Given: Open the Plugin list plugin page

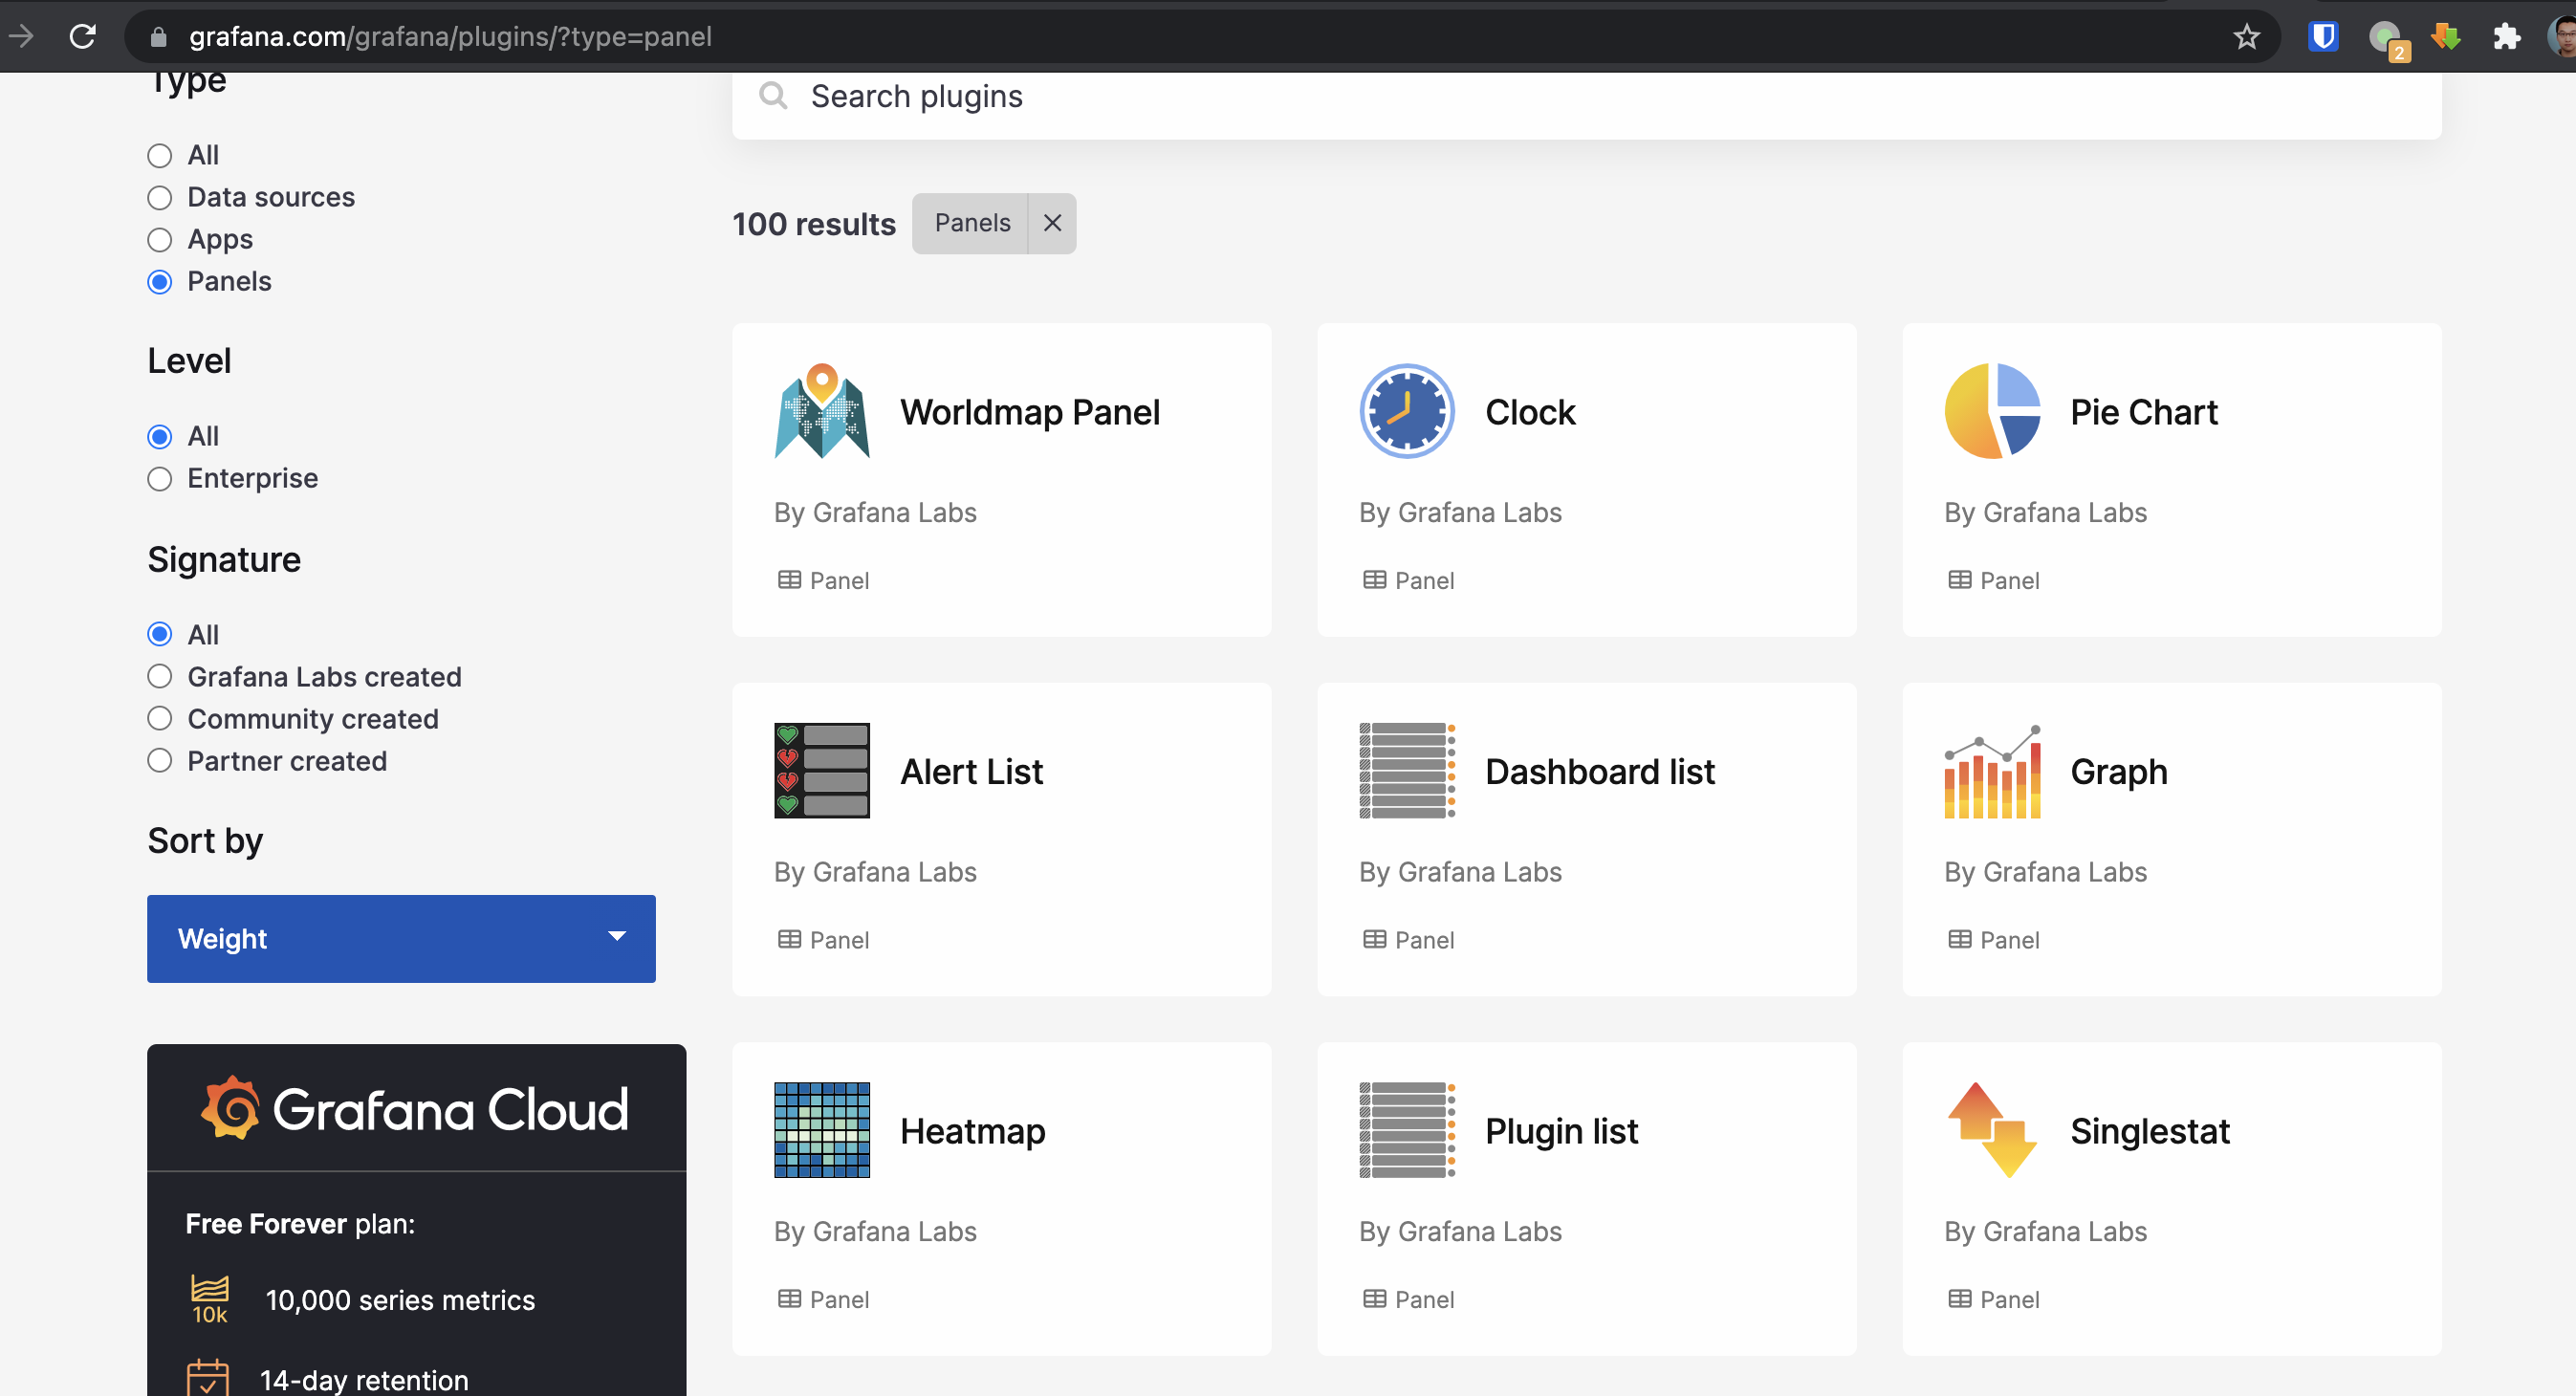Looking at the screenshot, I should click(1561, 1129).
